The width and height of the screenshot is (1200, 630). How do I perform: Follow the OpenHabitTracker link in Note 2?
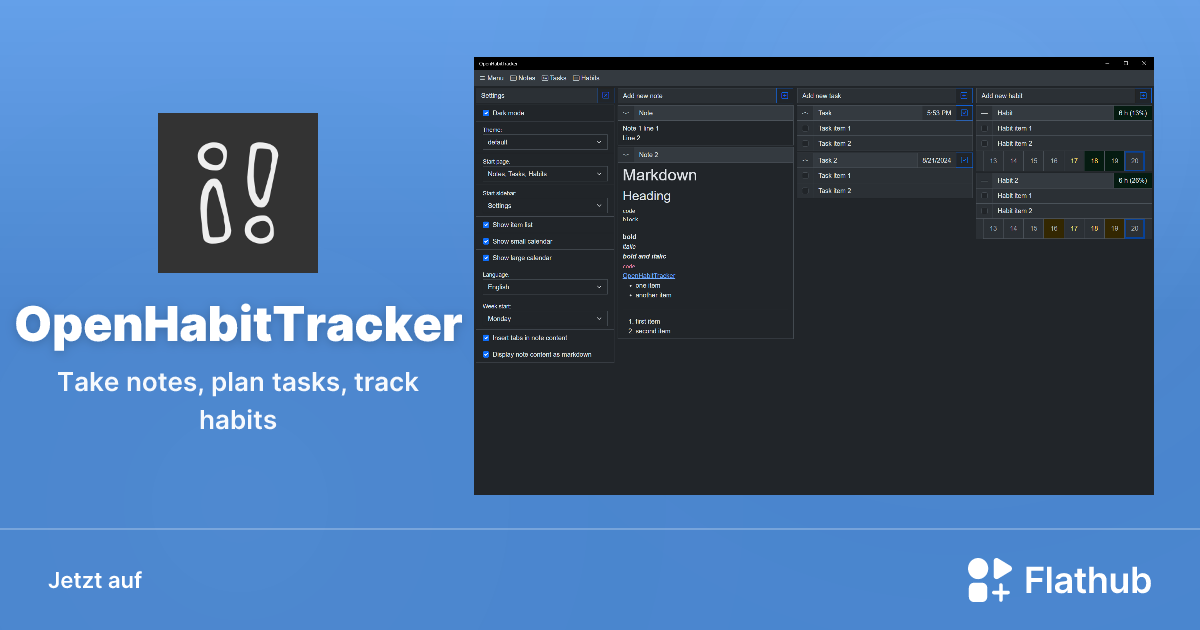(x=648, y=274)
